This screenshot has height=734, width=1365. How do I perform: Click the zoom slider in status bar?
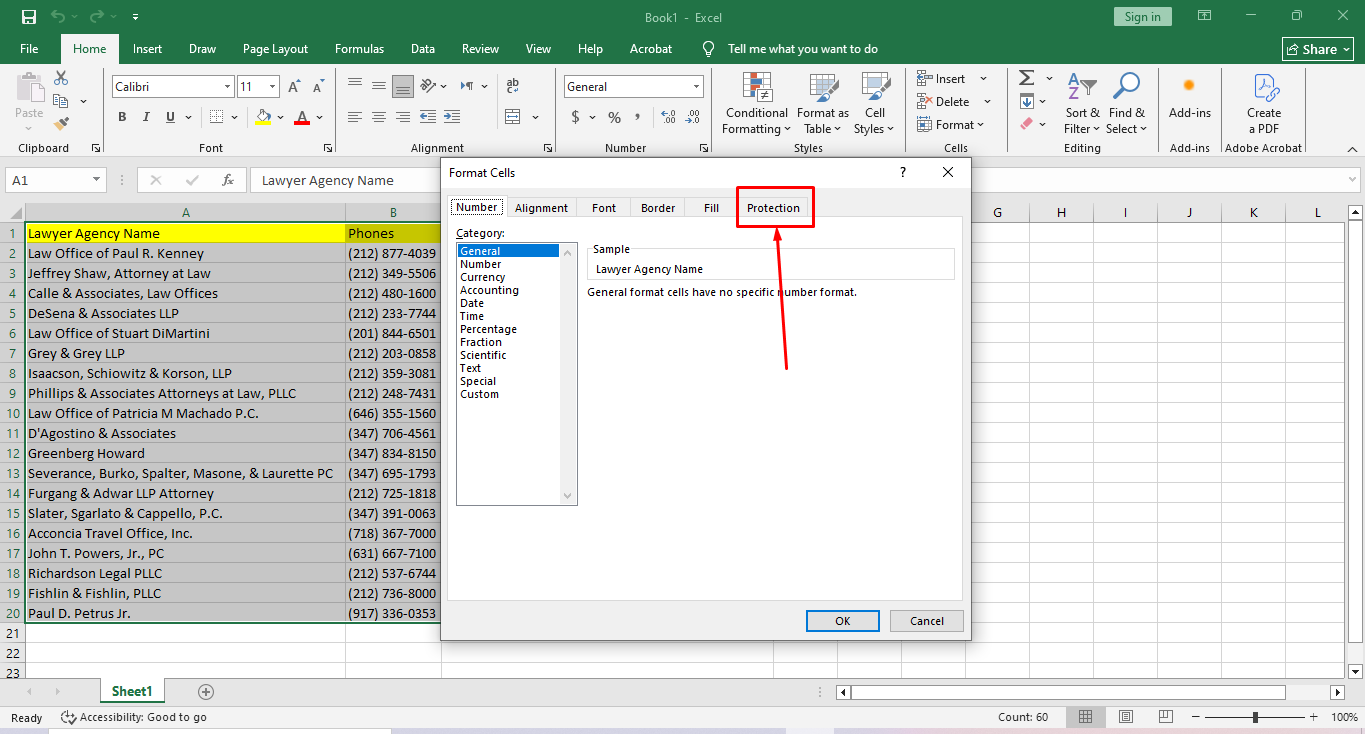1255,717
